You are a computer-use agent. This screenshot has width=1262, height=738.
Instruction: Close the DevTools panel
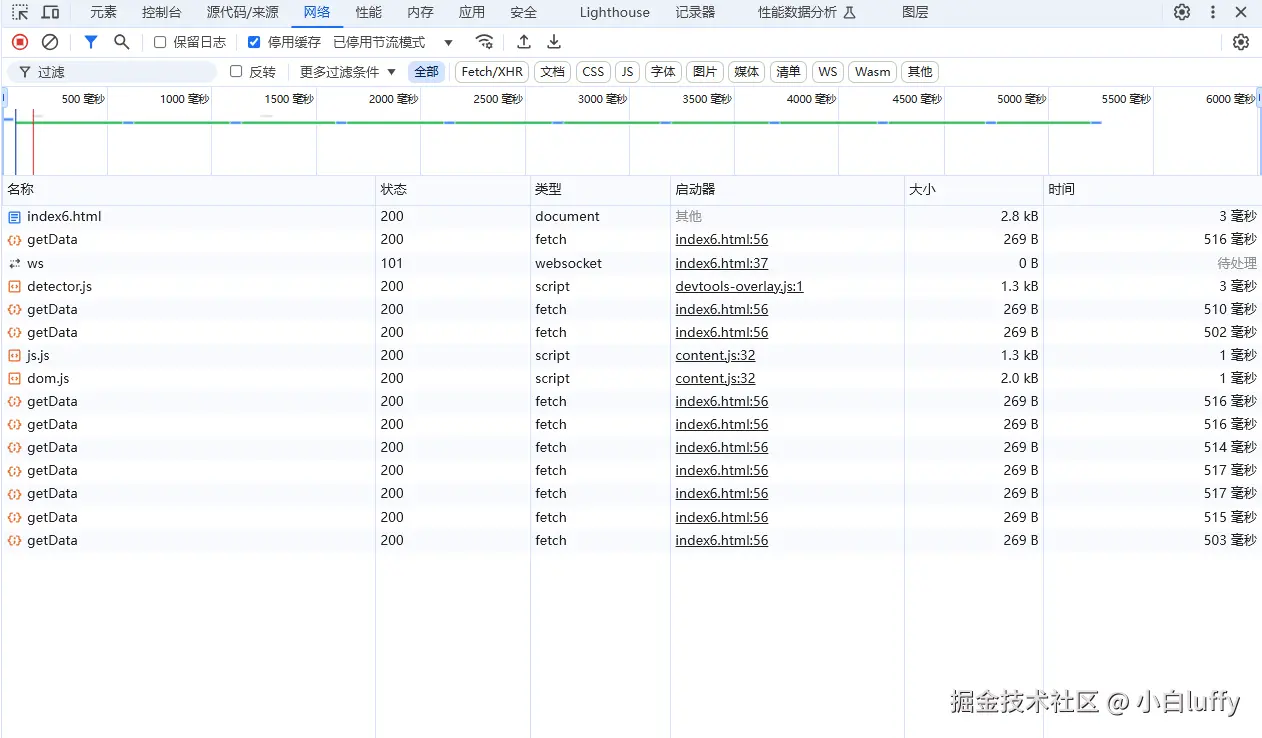(1241, 13)
